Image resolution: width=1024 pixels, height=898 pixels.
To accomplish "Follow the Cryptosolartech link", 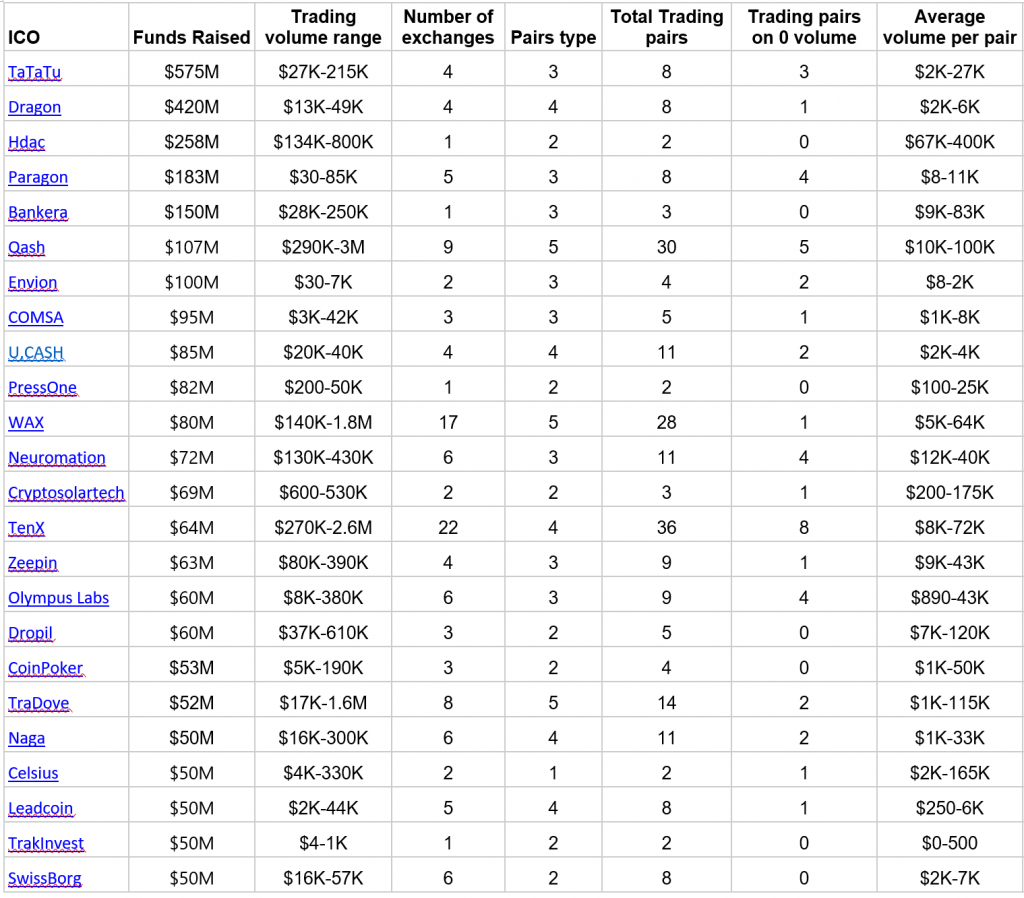I will [x=66, y=493].
